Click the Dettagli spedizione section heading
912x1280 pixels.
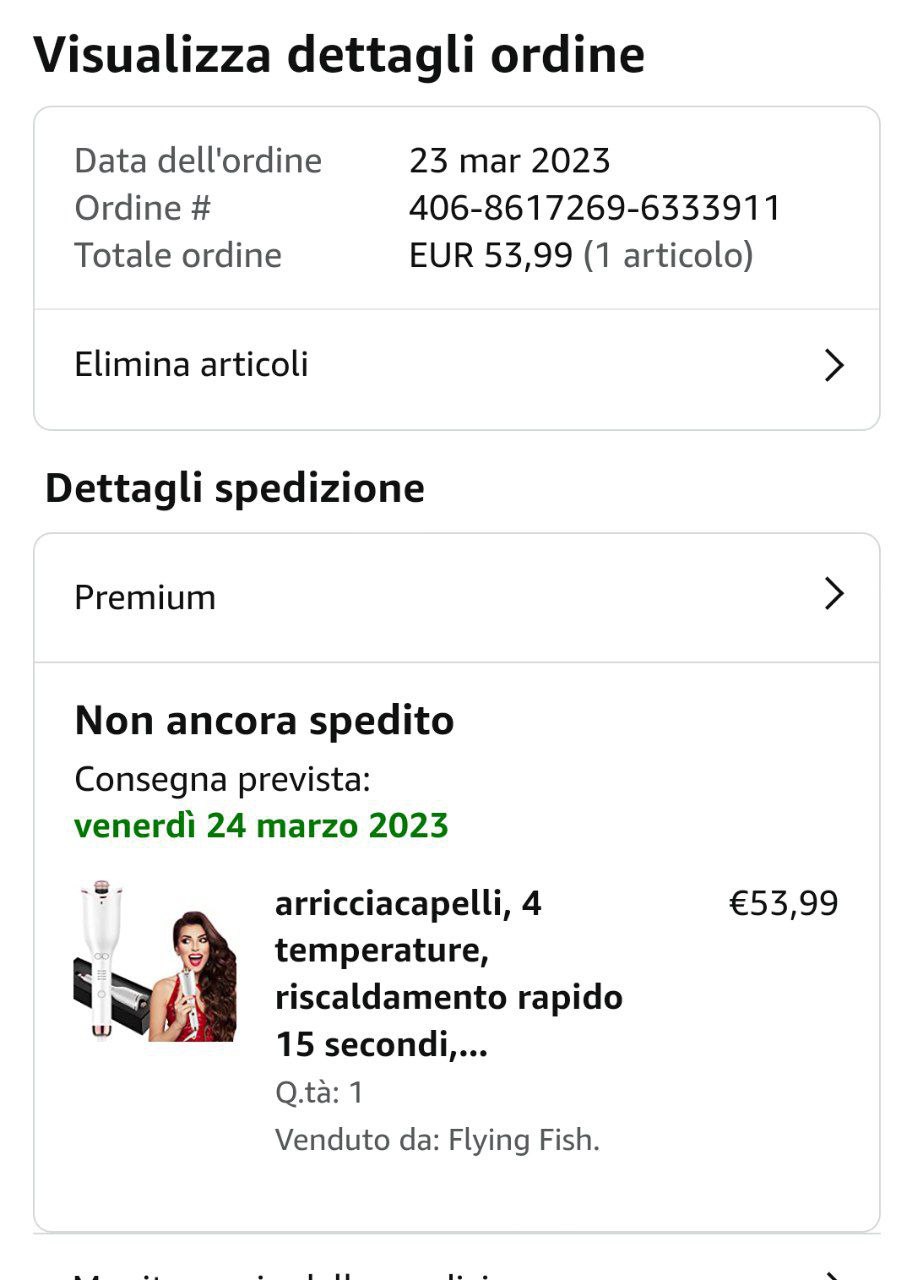pos(235,488)
